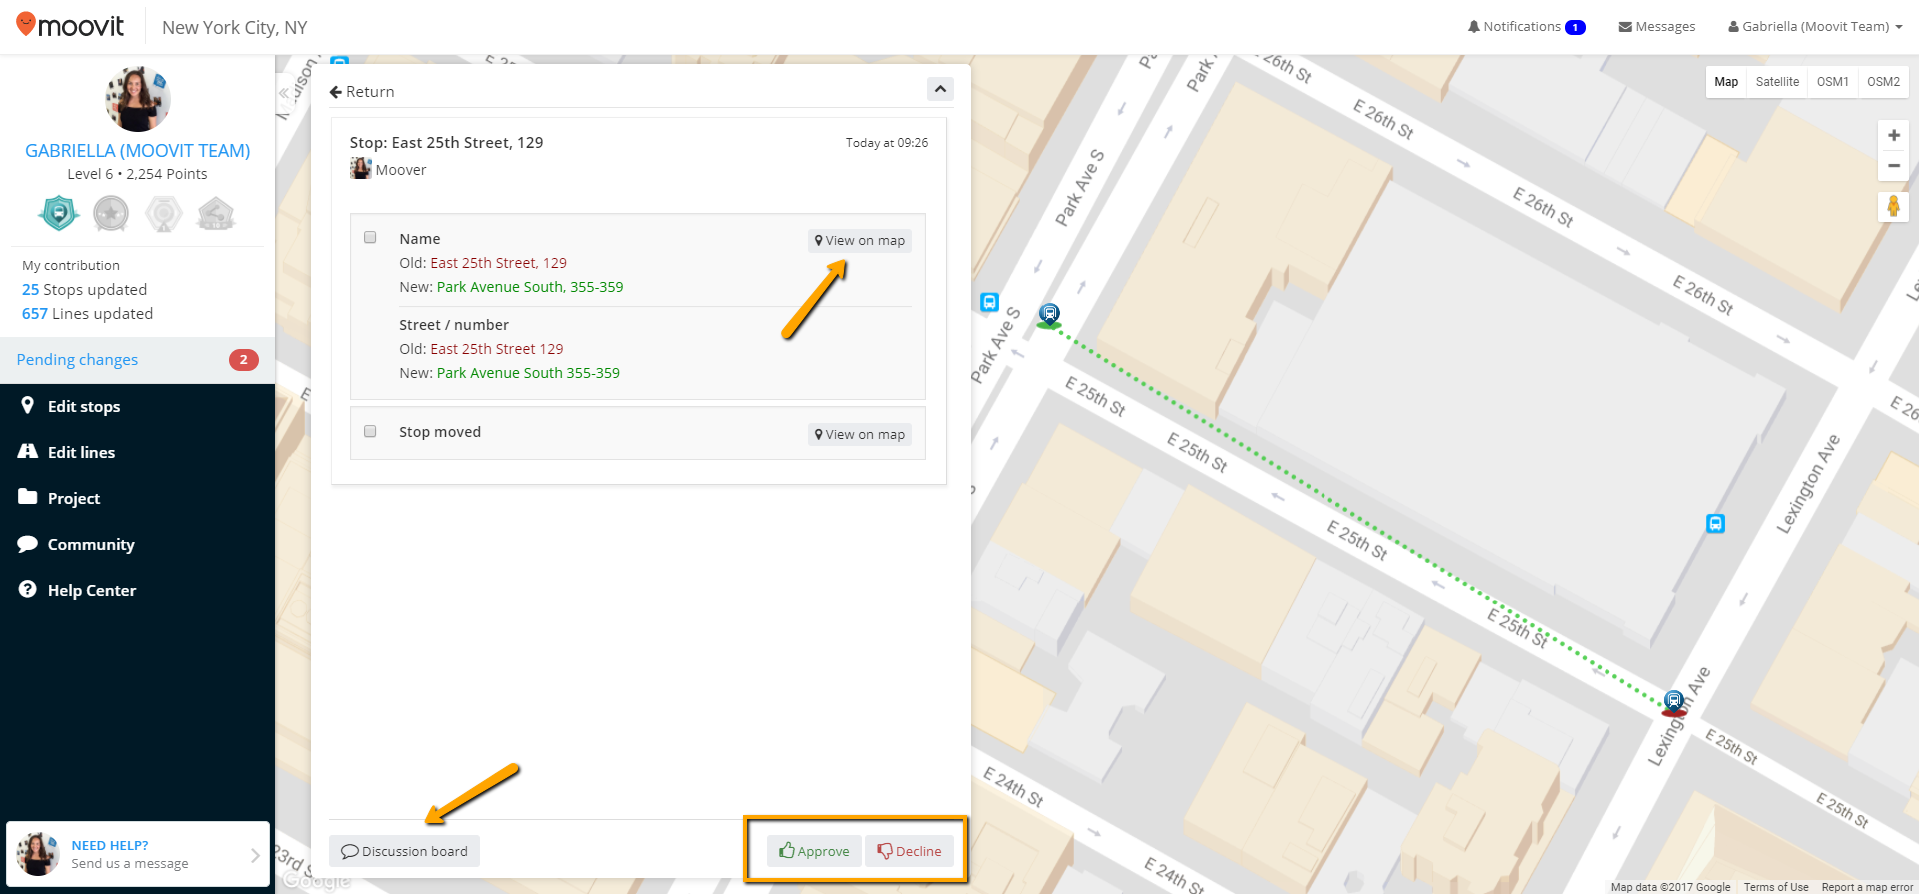Zoom in the map

coord(1893,135)
